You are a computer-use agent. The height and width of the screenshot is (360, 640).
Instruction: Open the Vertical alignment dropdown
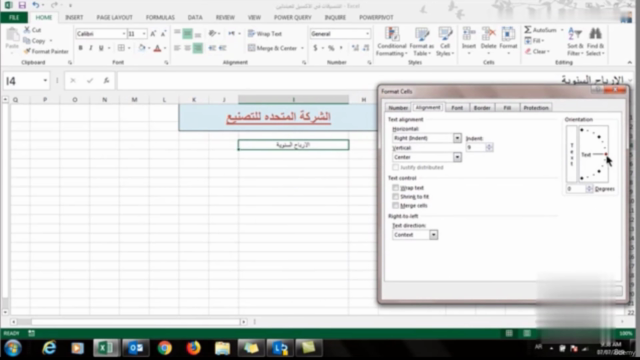click(457, 157)
